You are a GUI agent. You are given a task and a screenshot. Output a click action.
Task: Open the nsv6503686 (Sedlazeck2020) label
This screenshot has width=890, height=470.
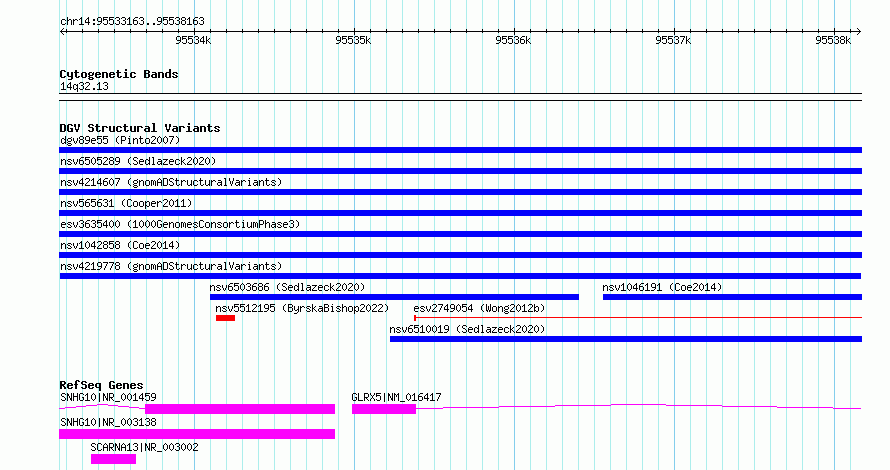tap(287, 287)
